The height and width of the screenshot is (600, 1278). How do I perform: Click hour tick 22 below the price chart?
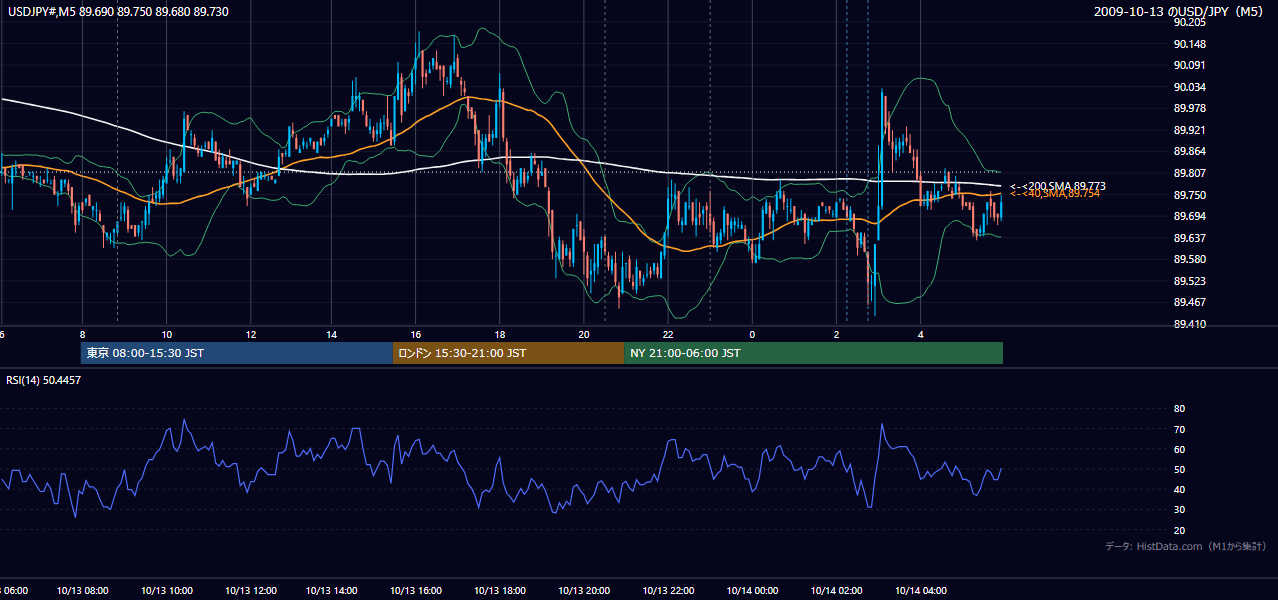[668, 335]
